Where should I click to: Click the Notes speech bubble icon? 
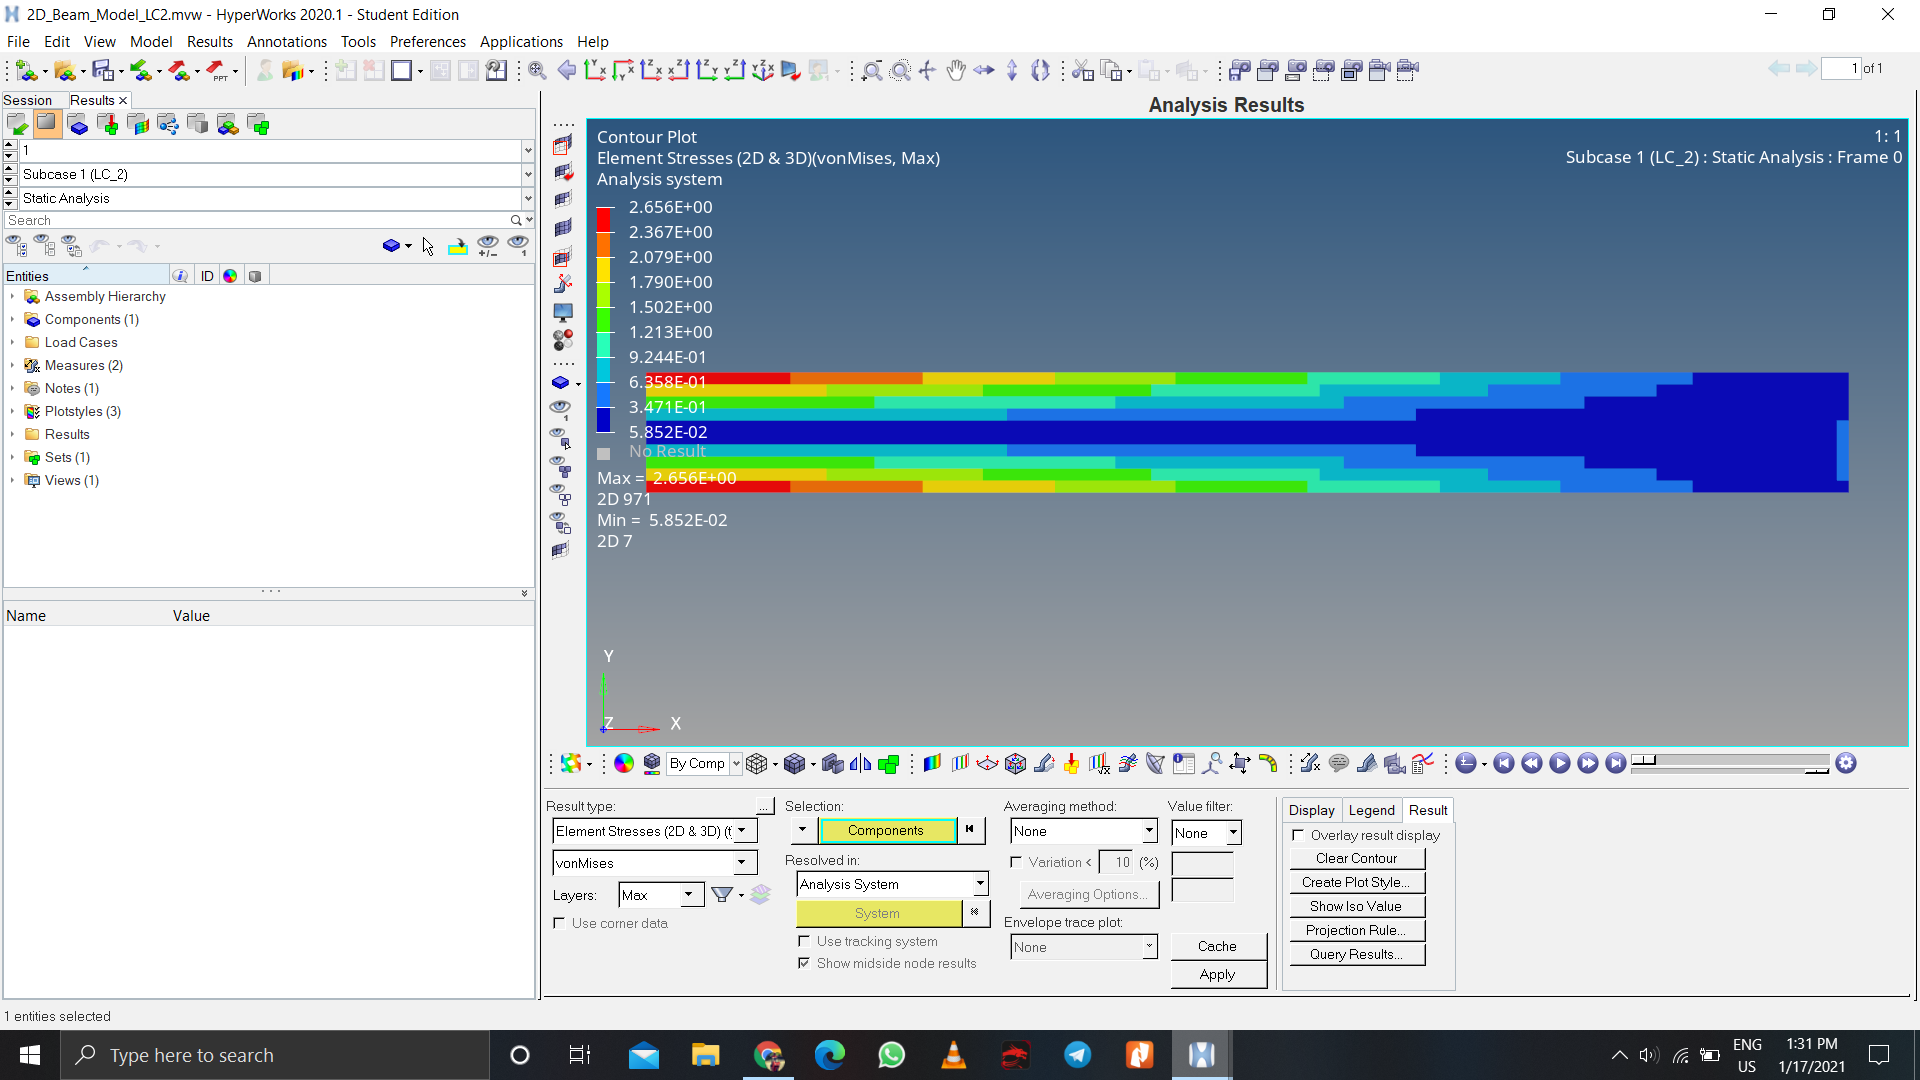(x=1339, y=764)
